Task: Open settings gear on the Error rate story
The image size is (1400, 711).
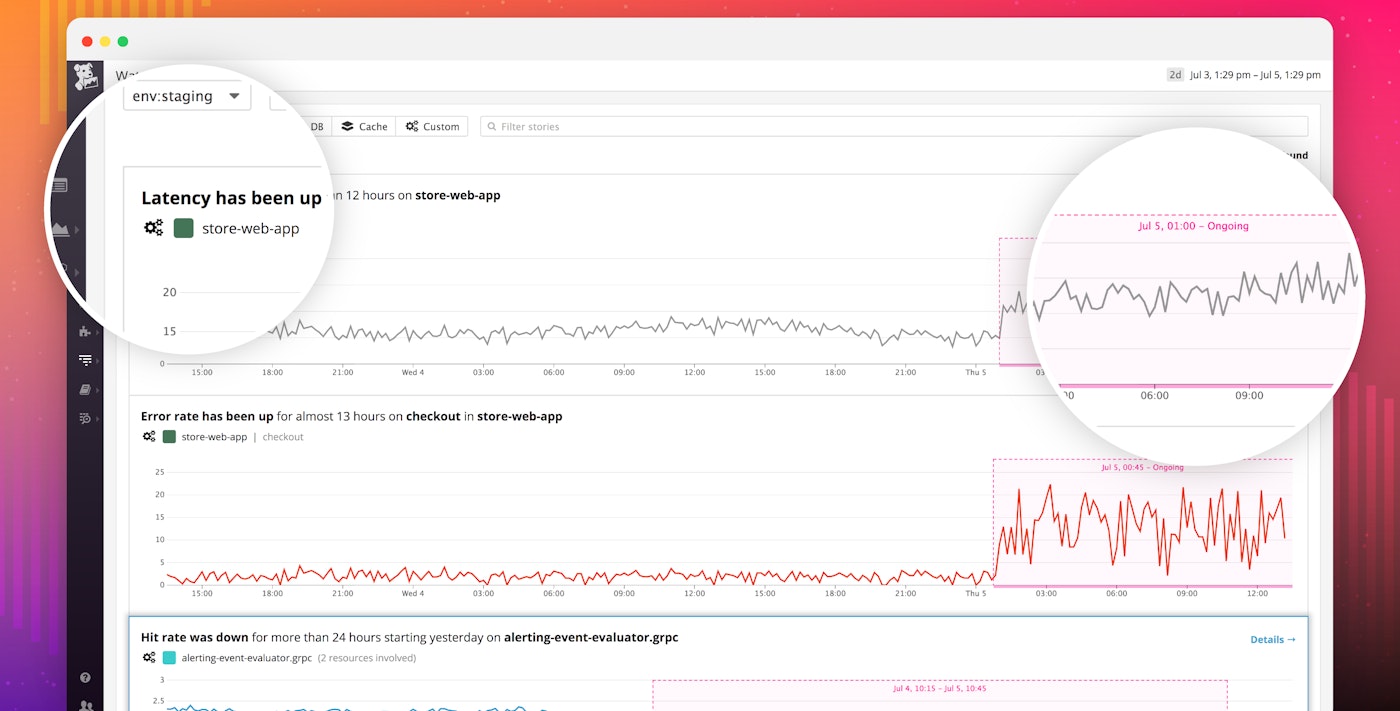Action: pyautogui.click(x=150, y=437)
